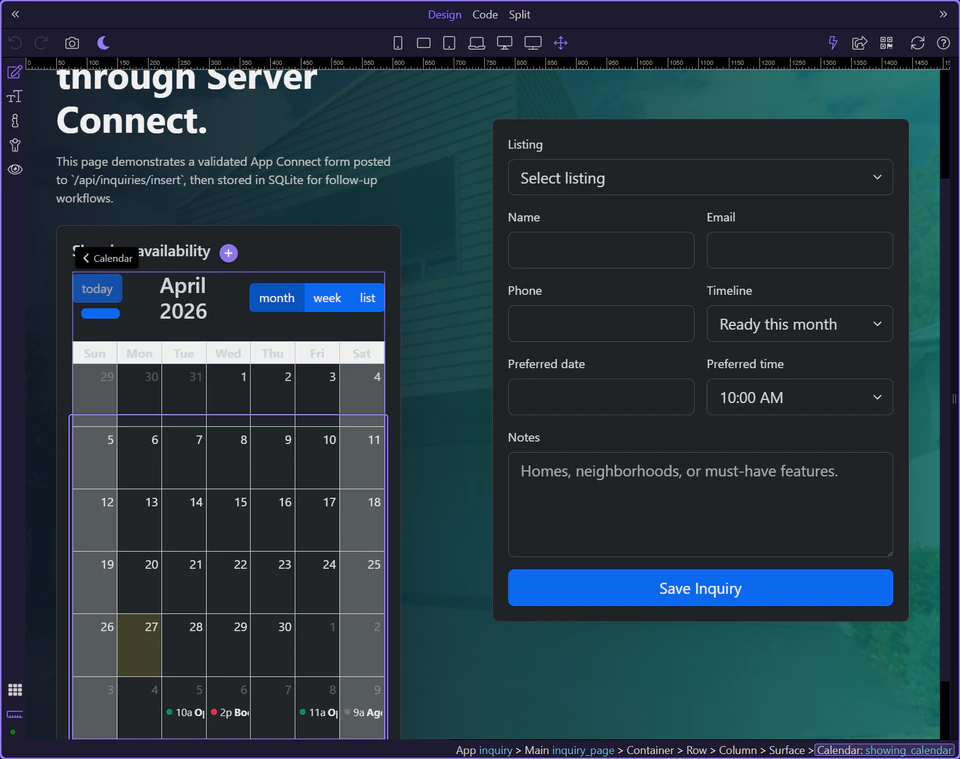The height and width of the screenshot is (759, 960).
Task: Switch to the Split view tab
Action: pyautogui.click(x=519, y=14)
